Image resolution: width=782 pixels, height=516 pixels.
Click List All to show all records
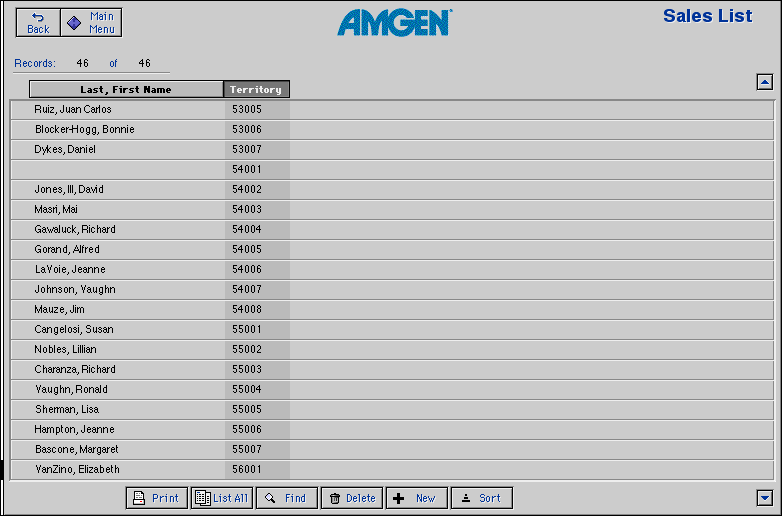click(x=222, y=498)
